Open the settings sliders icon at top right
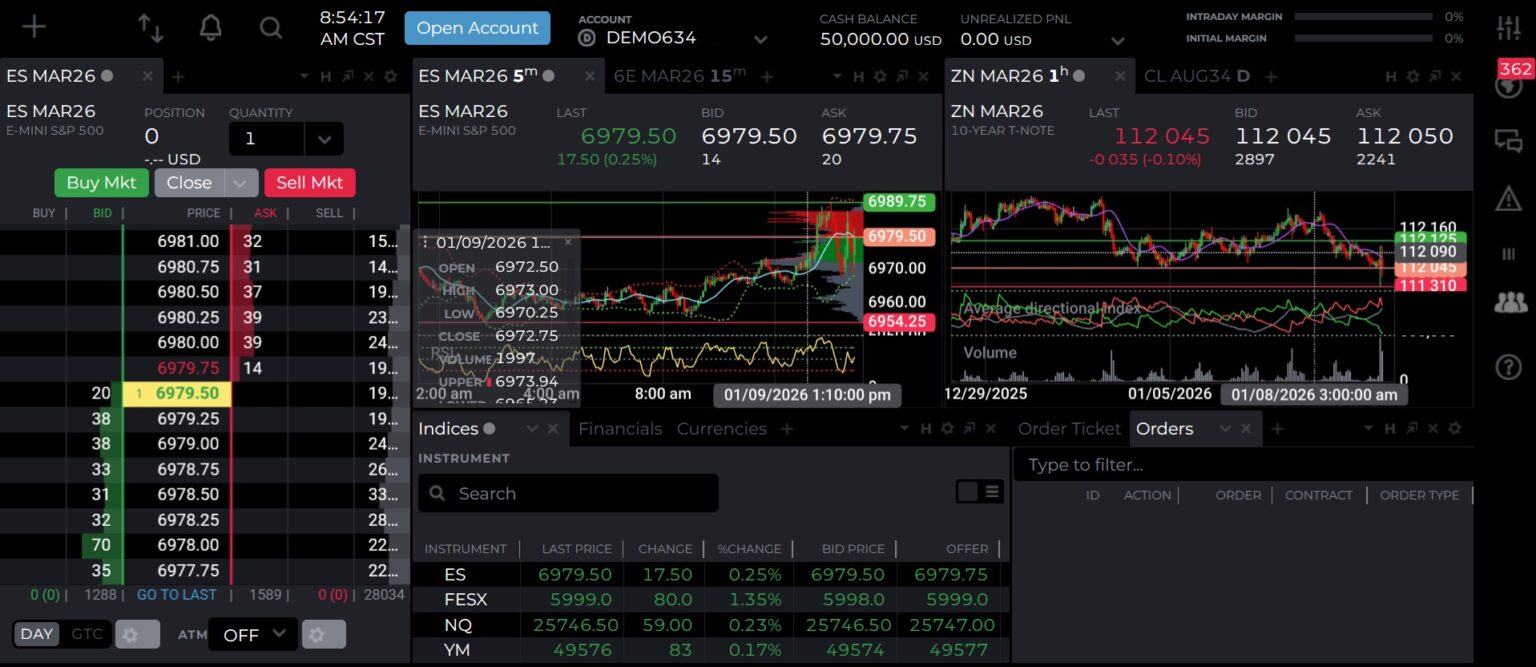The height and width of the screenshot is (667, 1536). coord(1508,27)
